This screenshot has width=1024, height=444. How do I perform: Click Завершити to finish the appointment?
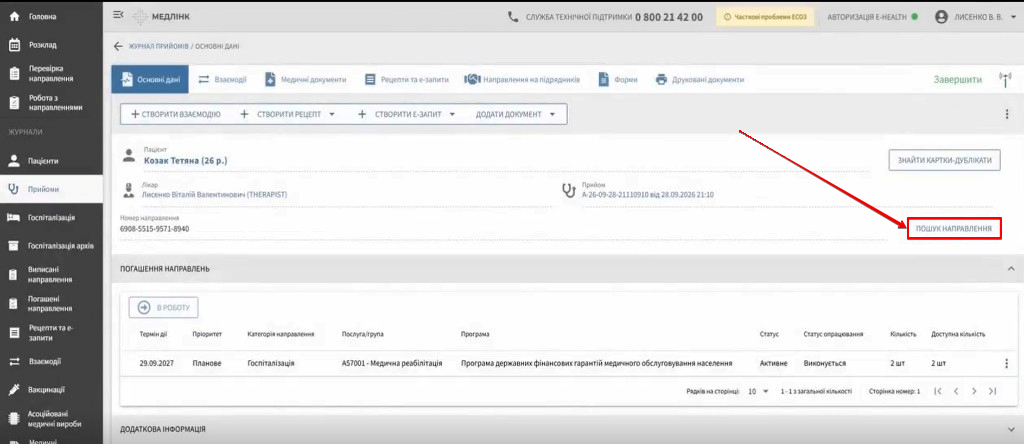[x=957, y=80]
